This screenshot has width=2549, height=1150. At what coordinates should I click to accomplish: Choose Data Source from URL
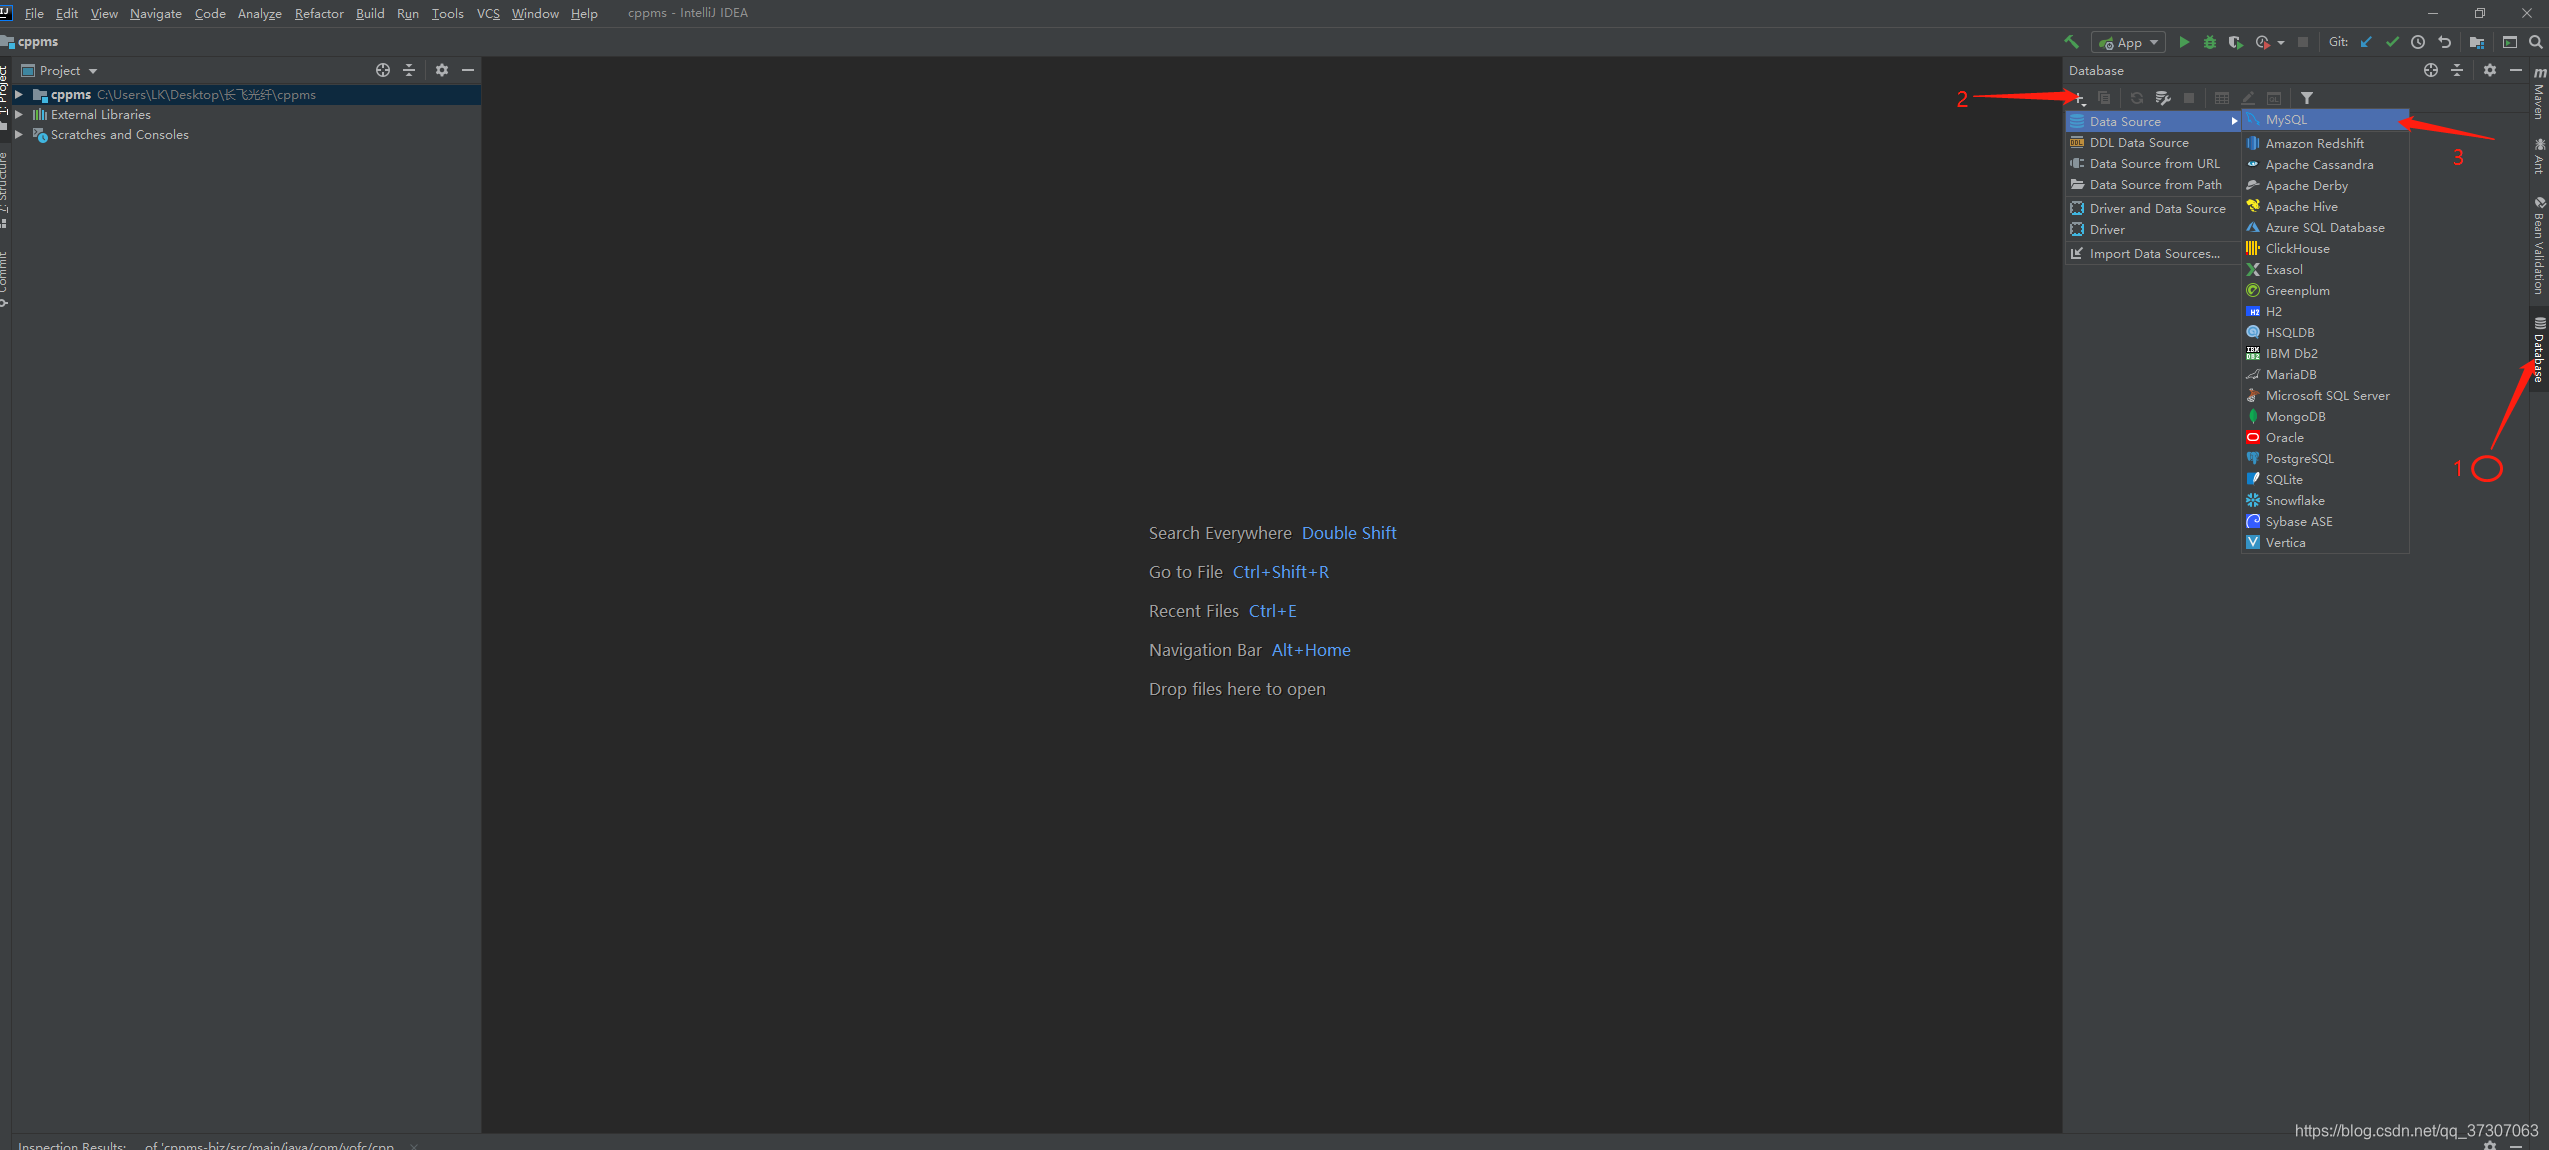[2154, 164]
